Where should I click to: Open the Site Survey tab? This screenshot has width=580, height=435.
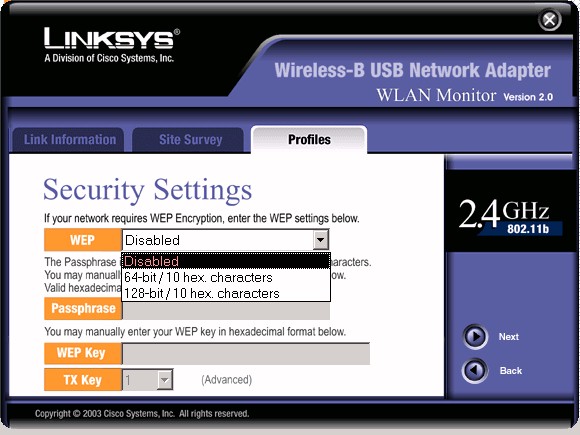(188, 140)
